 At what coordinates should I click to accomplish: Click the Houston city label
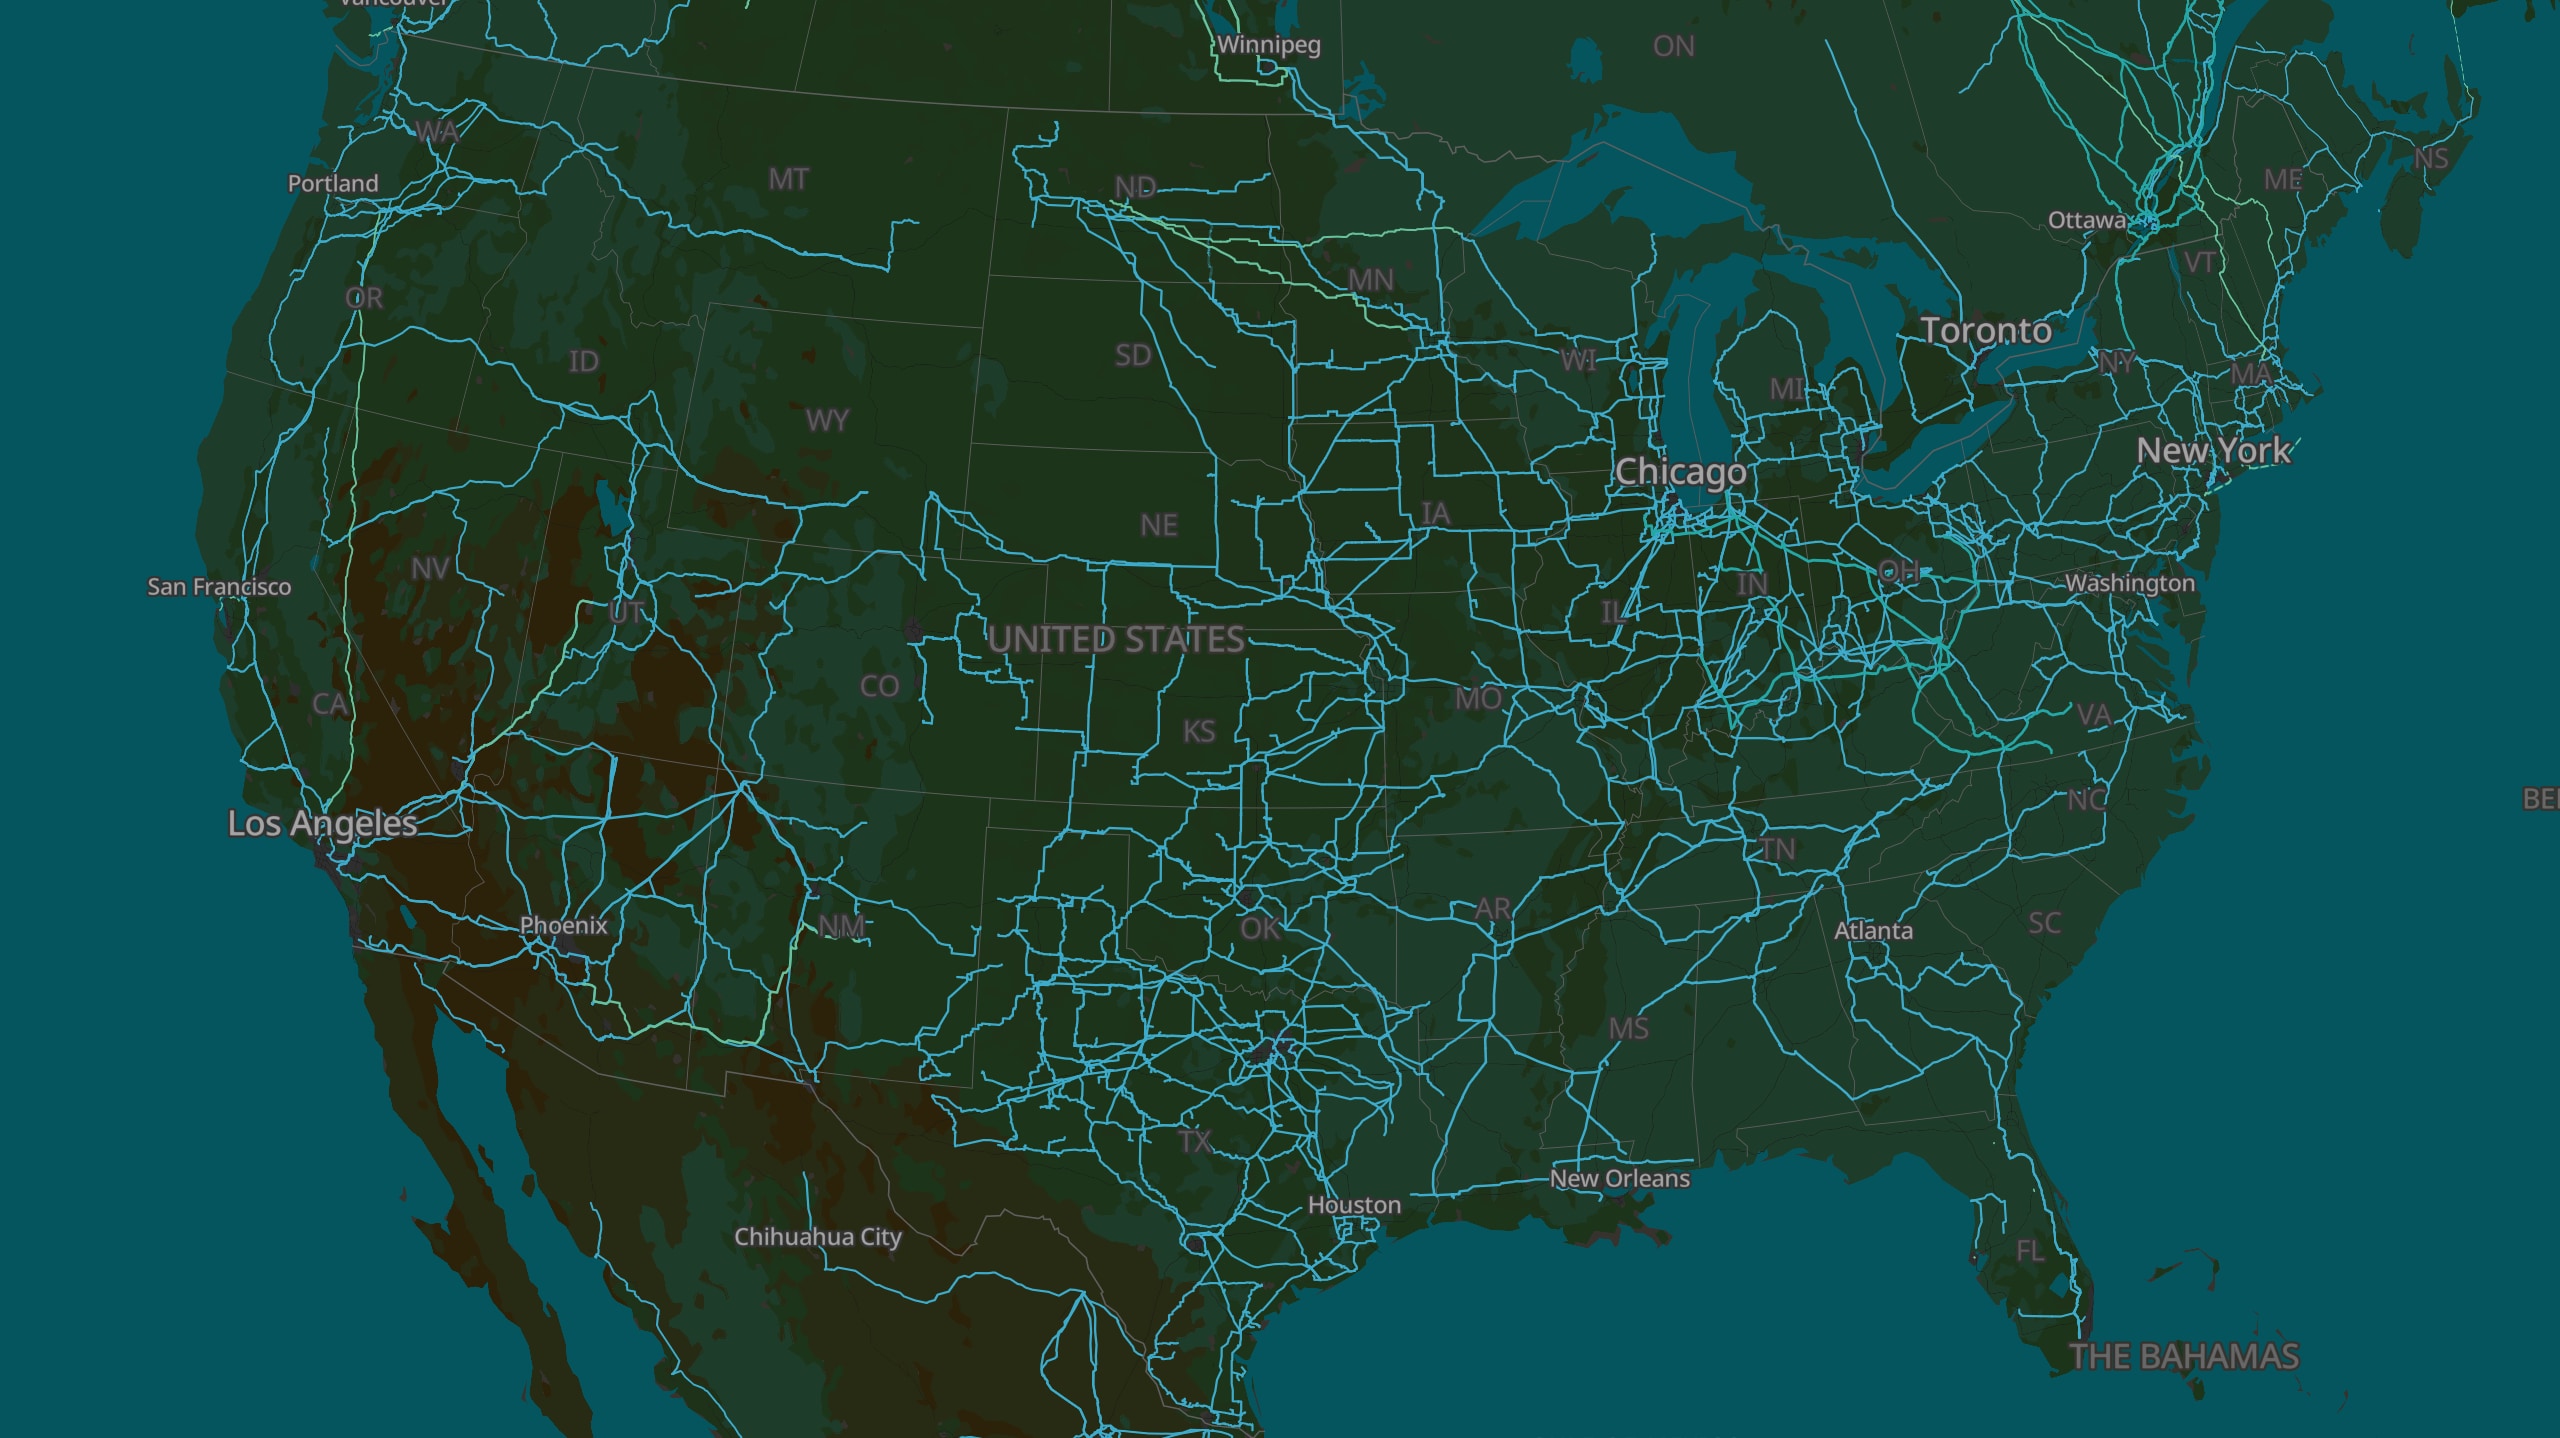(x=1354, y=1205)
